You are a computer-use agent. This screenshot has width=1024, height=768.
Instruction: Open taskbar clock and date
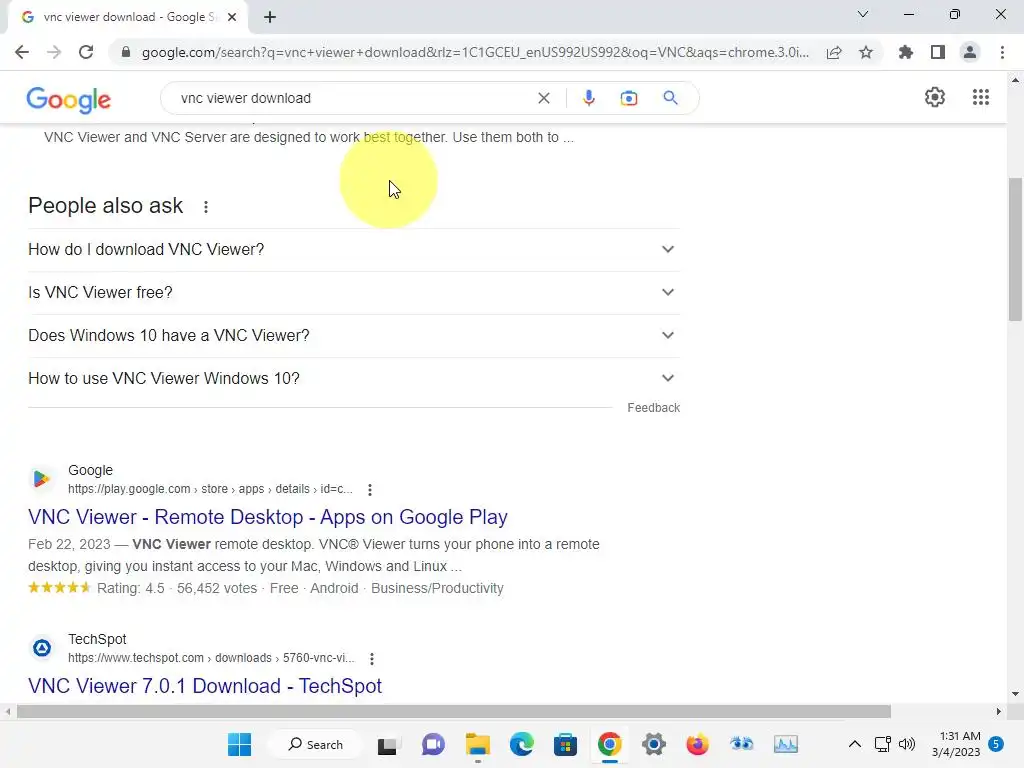click(x=956, y=744)
